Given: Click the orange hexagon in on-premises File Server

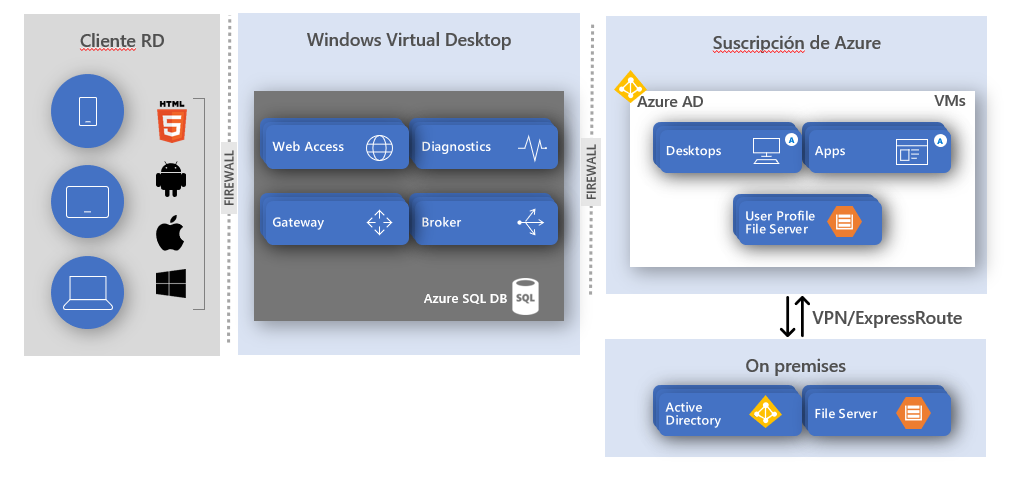Looking at the screenshot, I should 914,414.
